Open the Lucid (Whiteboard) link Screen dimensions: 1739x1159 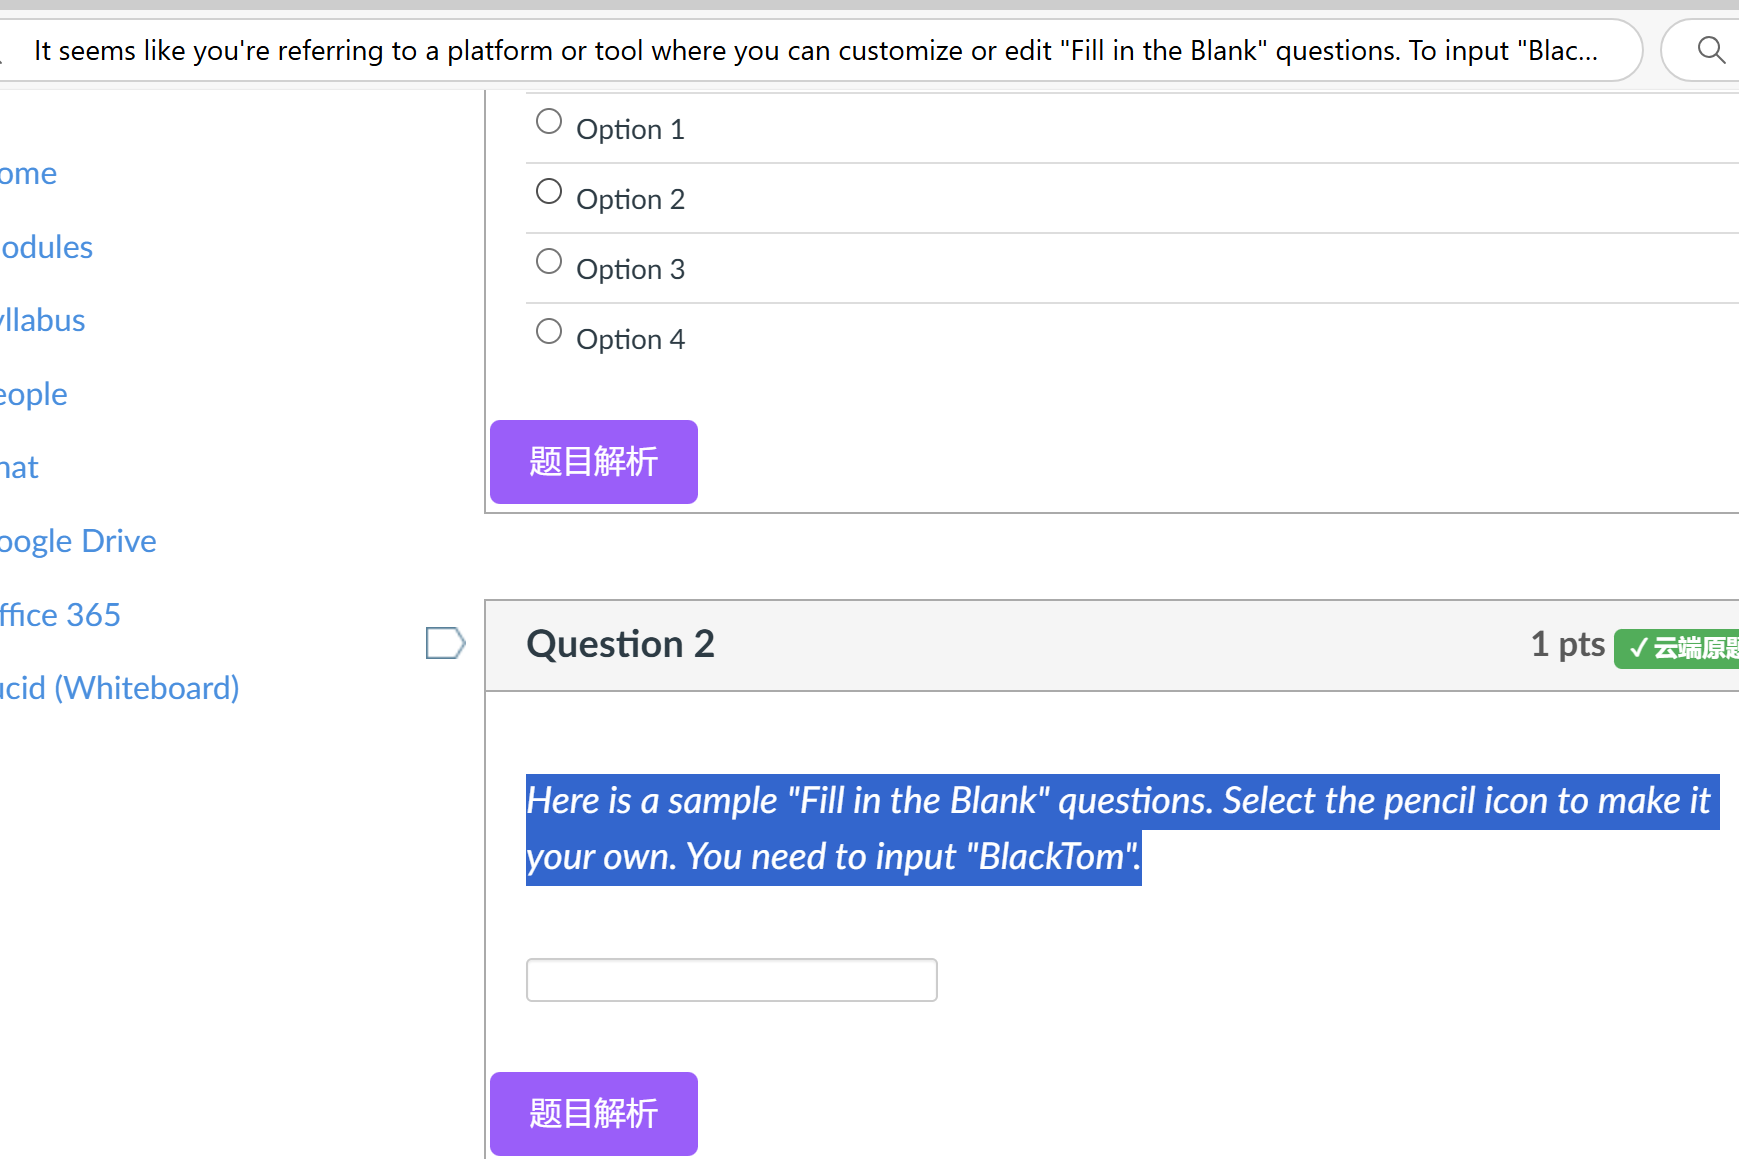pyautogui.click(x=119, y=688)
